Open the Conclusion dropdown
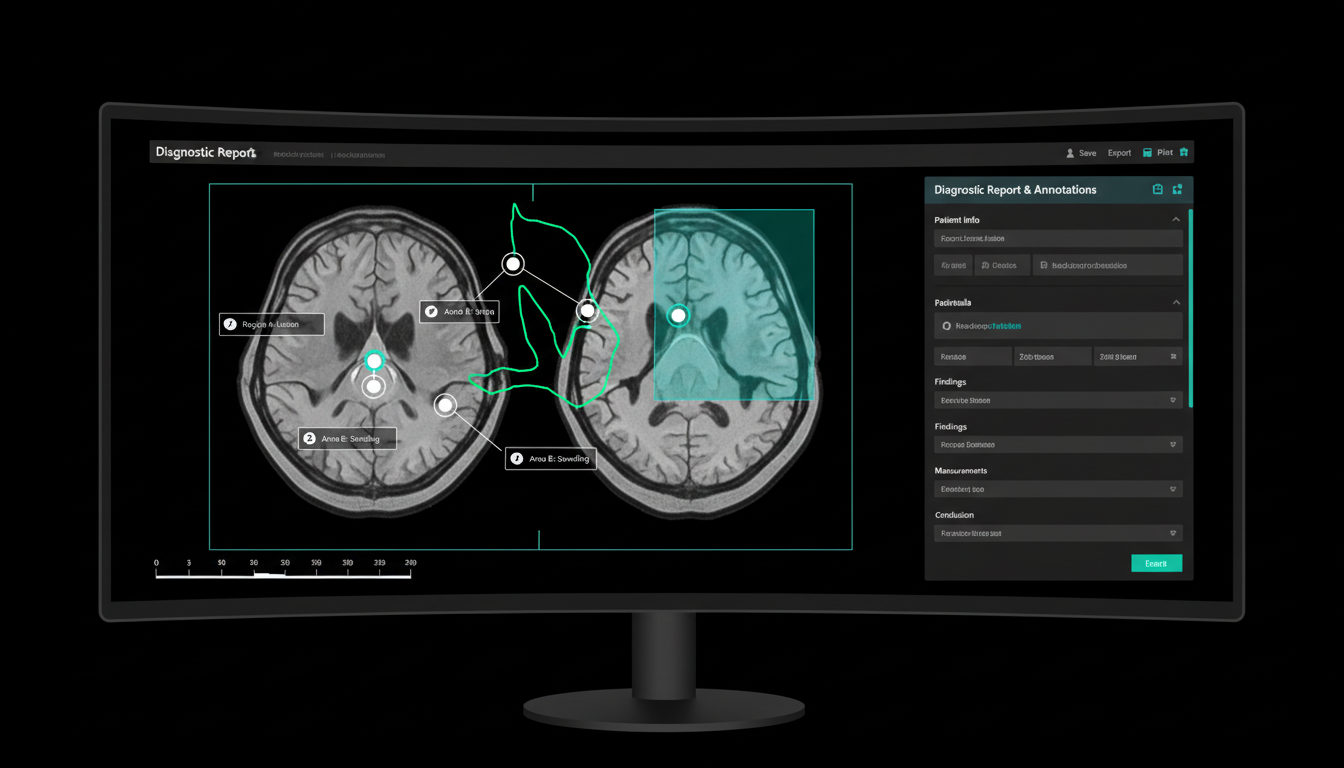 coord(1058,533)
